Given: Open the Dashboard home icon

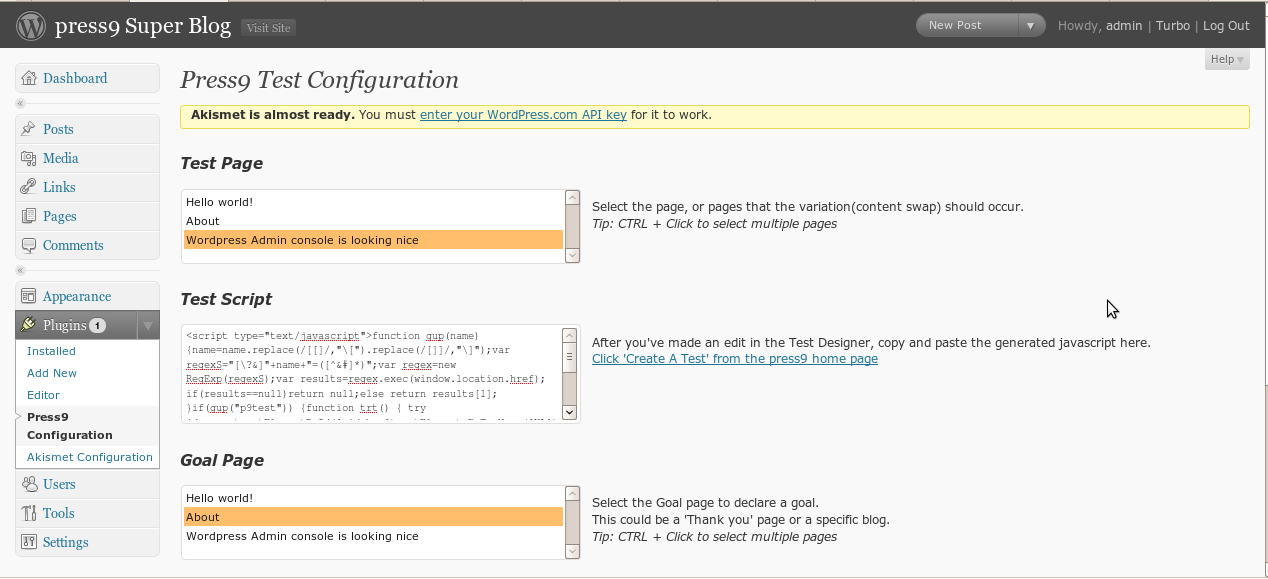Looking at the screenshot, I should click(x=29, y=78).
